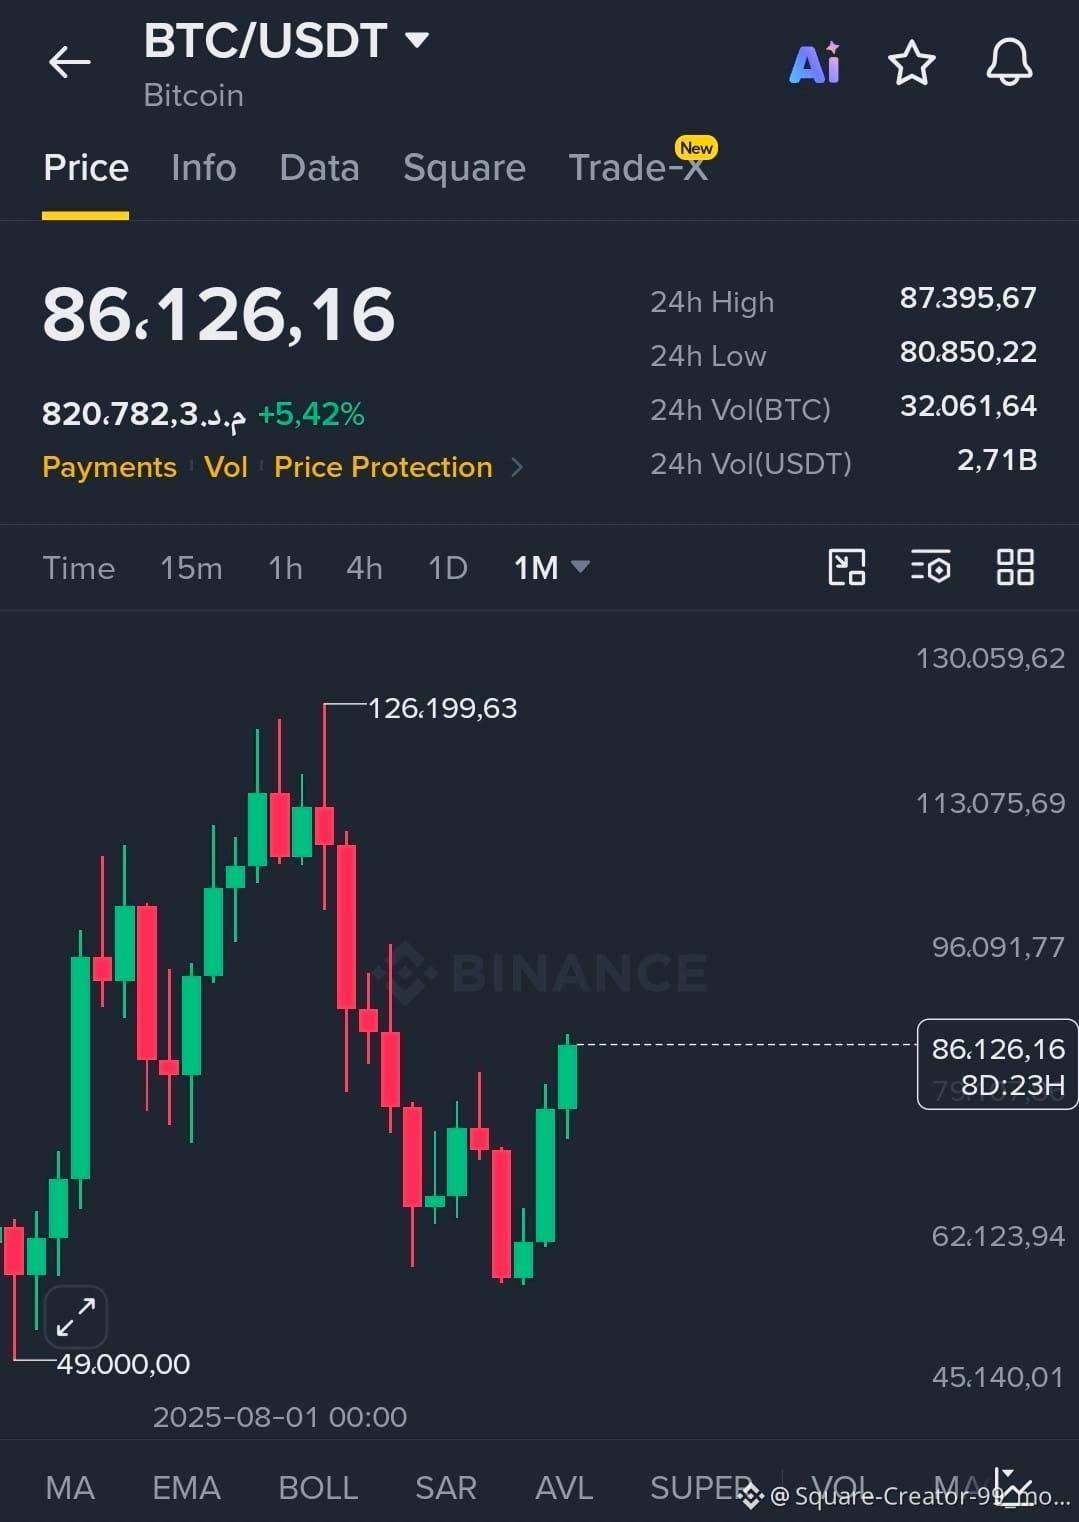Select the current price label on axis

tap(997, 1064)
